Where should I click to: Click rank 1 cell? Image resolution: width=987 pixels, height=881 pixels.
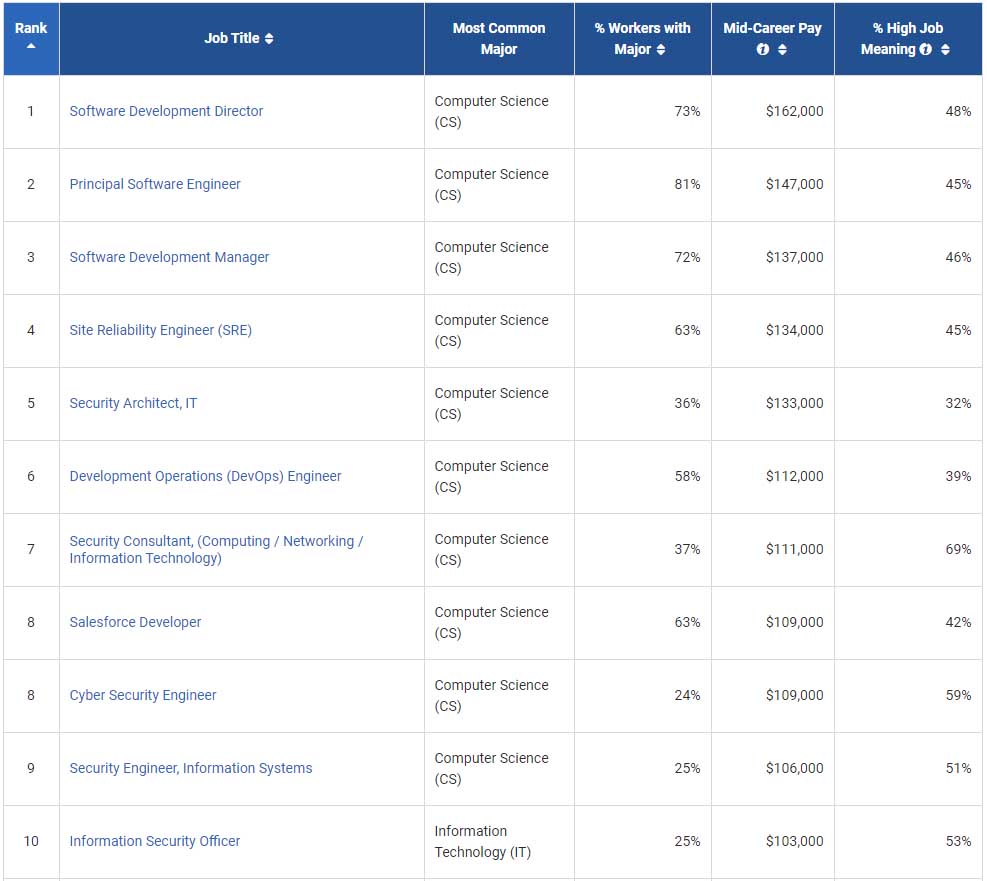pyautogui.click(x=31, y=111)
